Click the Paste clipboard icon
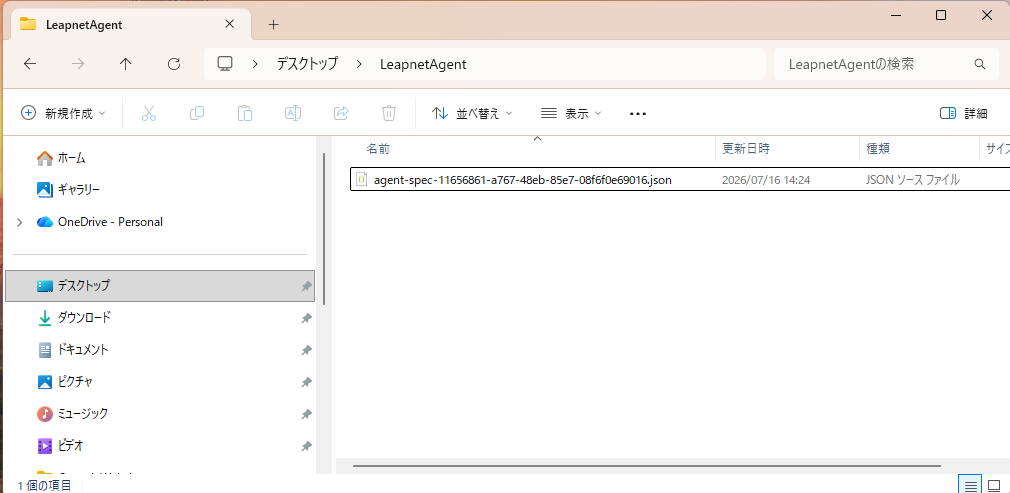1010x493 pixels. [245, 113]
